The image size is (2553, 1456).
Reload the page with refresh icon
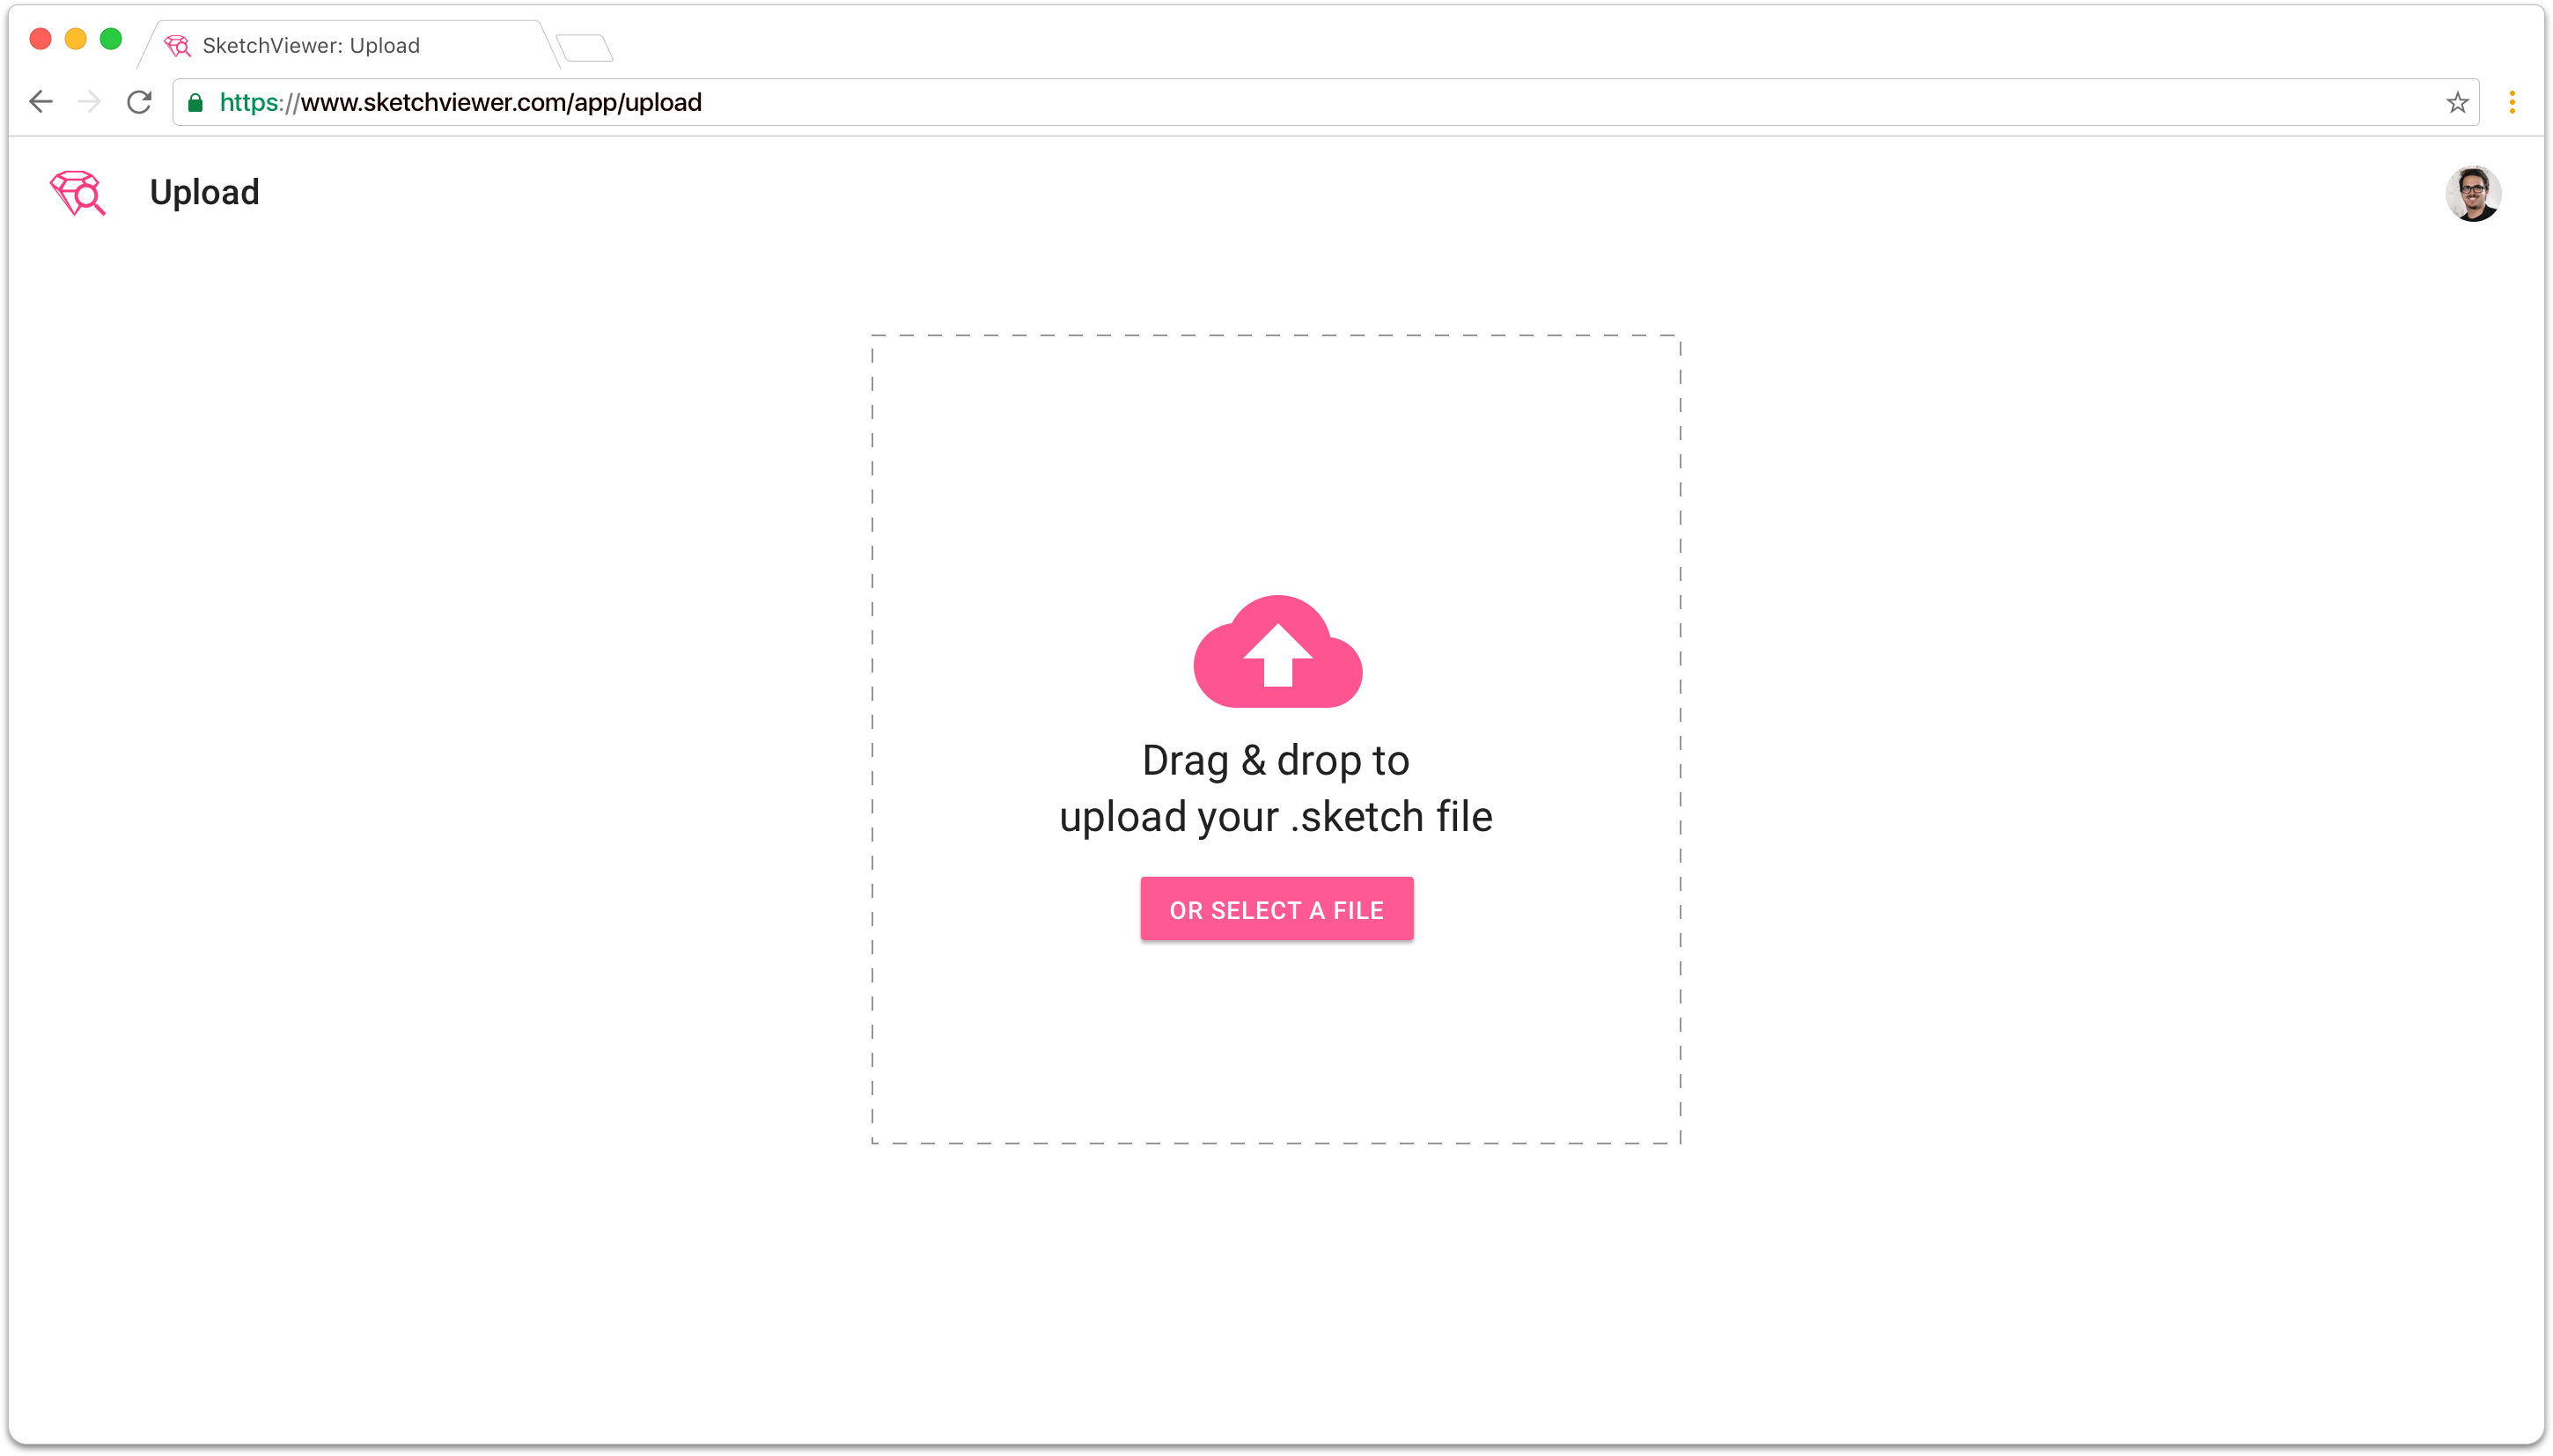coord(139,102)
